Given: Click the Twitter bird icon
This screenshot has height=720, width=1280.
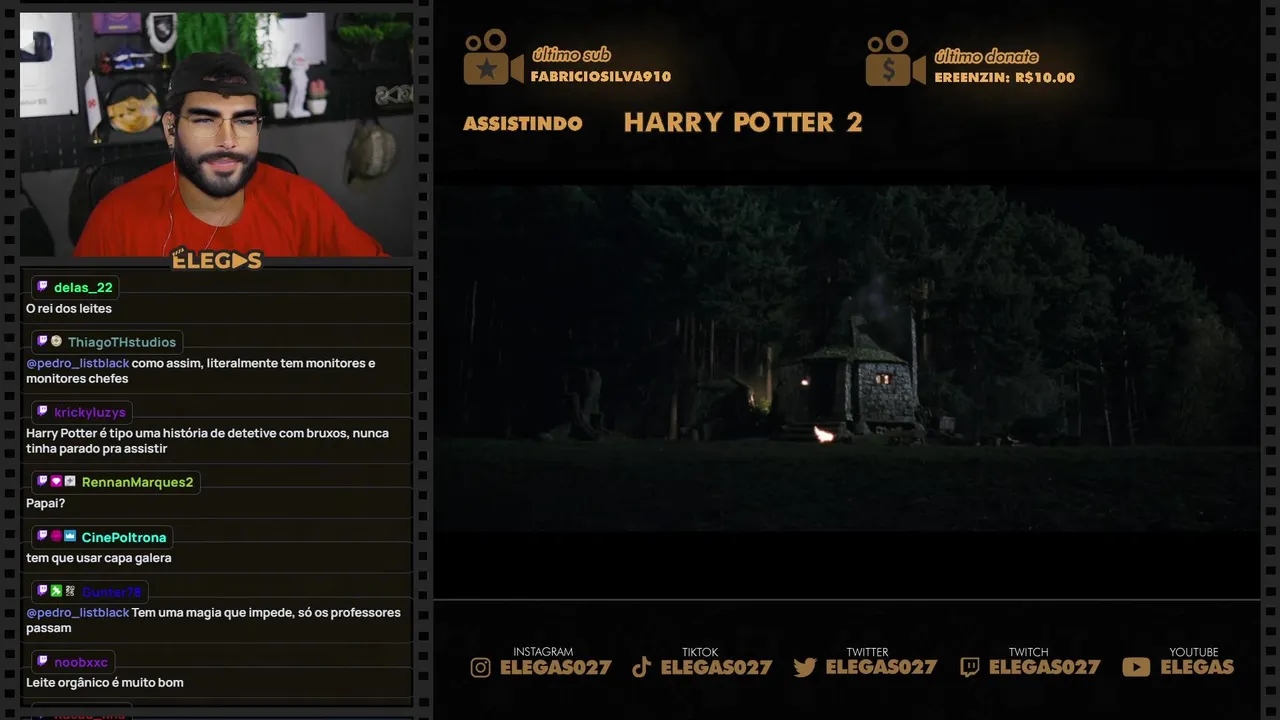Looking at the screenshot, I should coord(805,667).
